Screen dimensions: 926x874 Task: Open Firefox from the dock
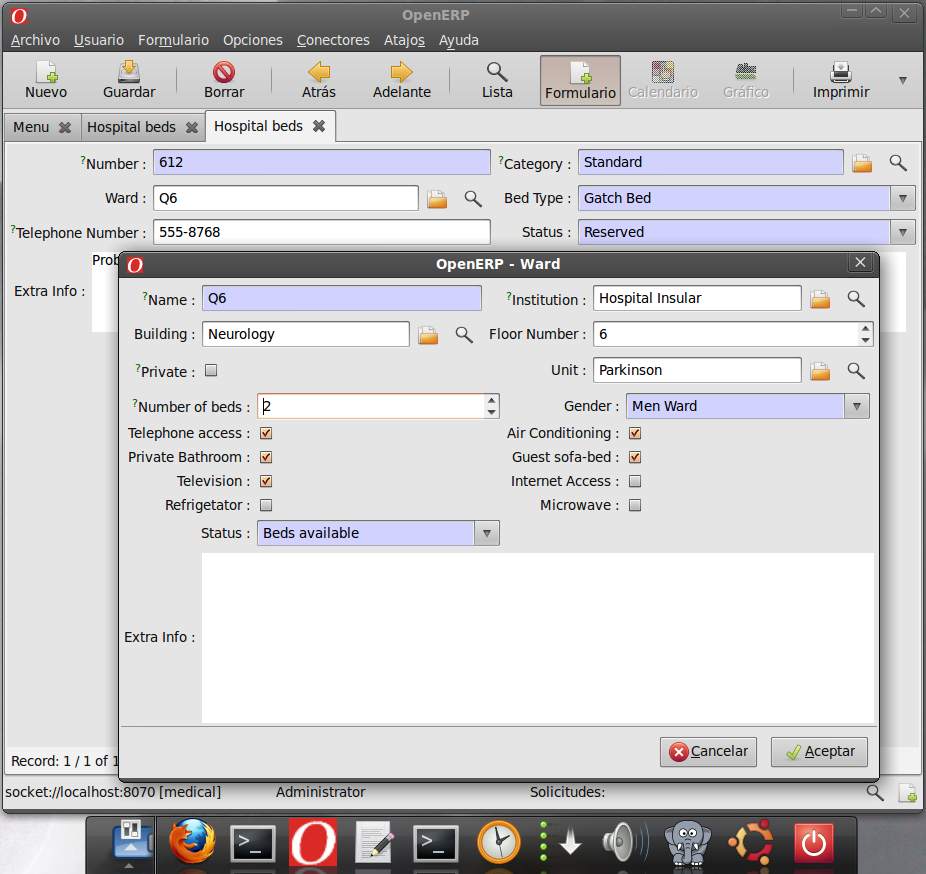(x=192, y=842)
